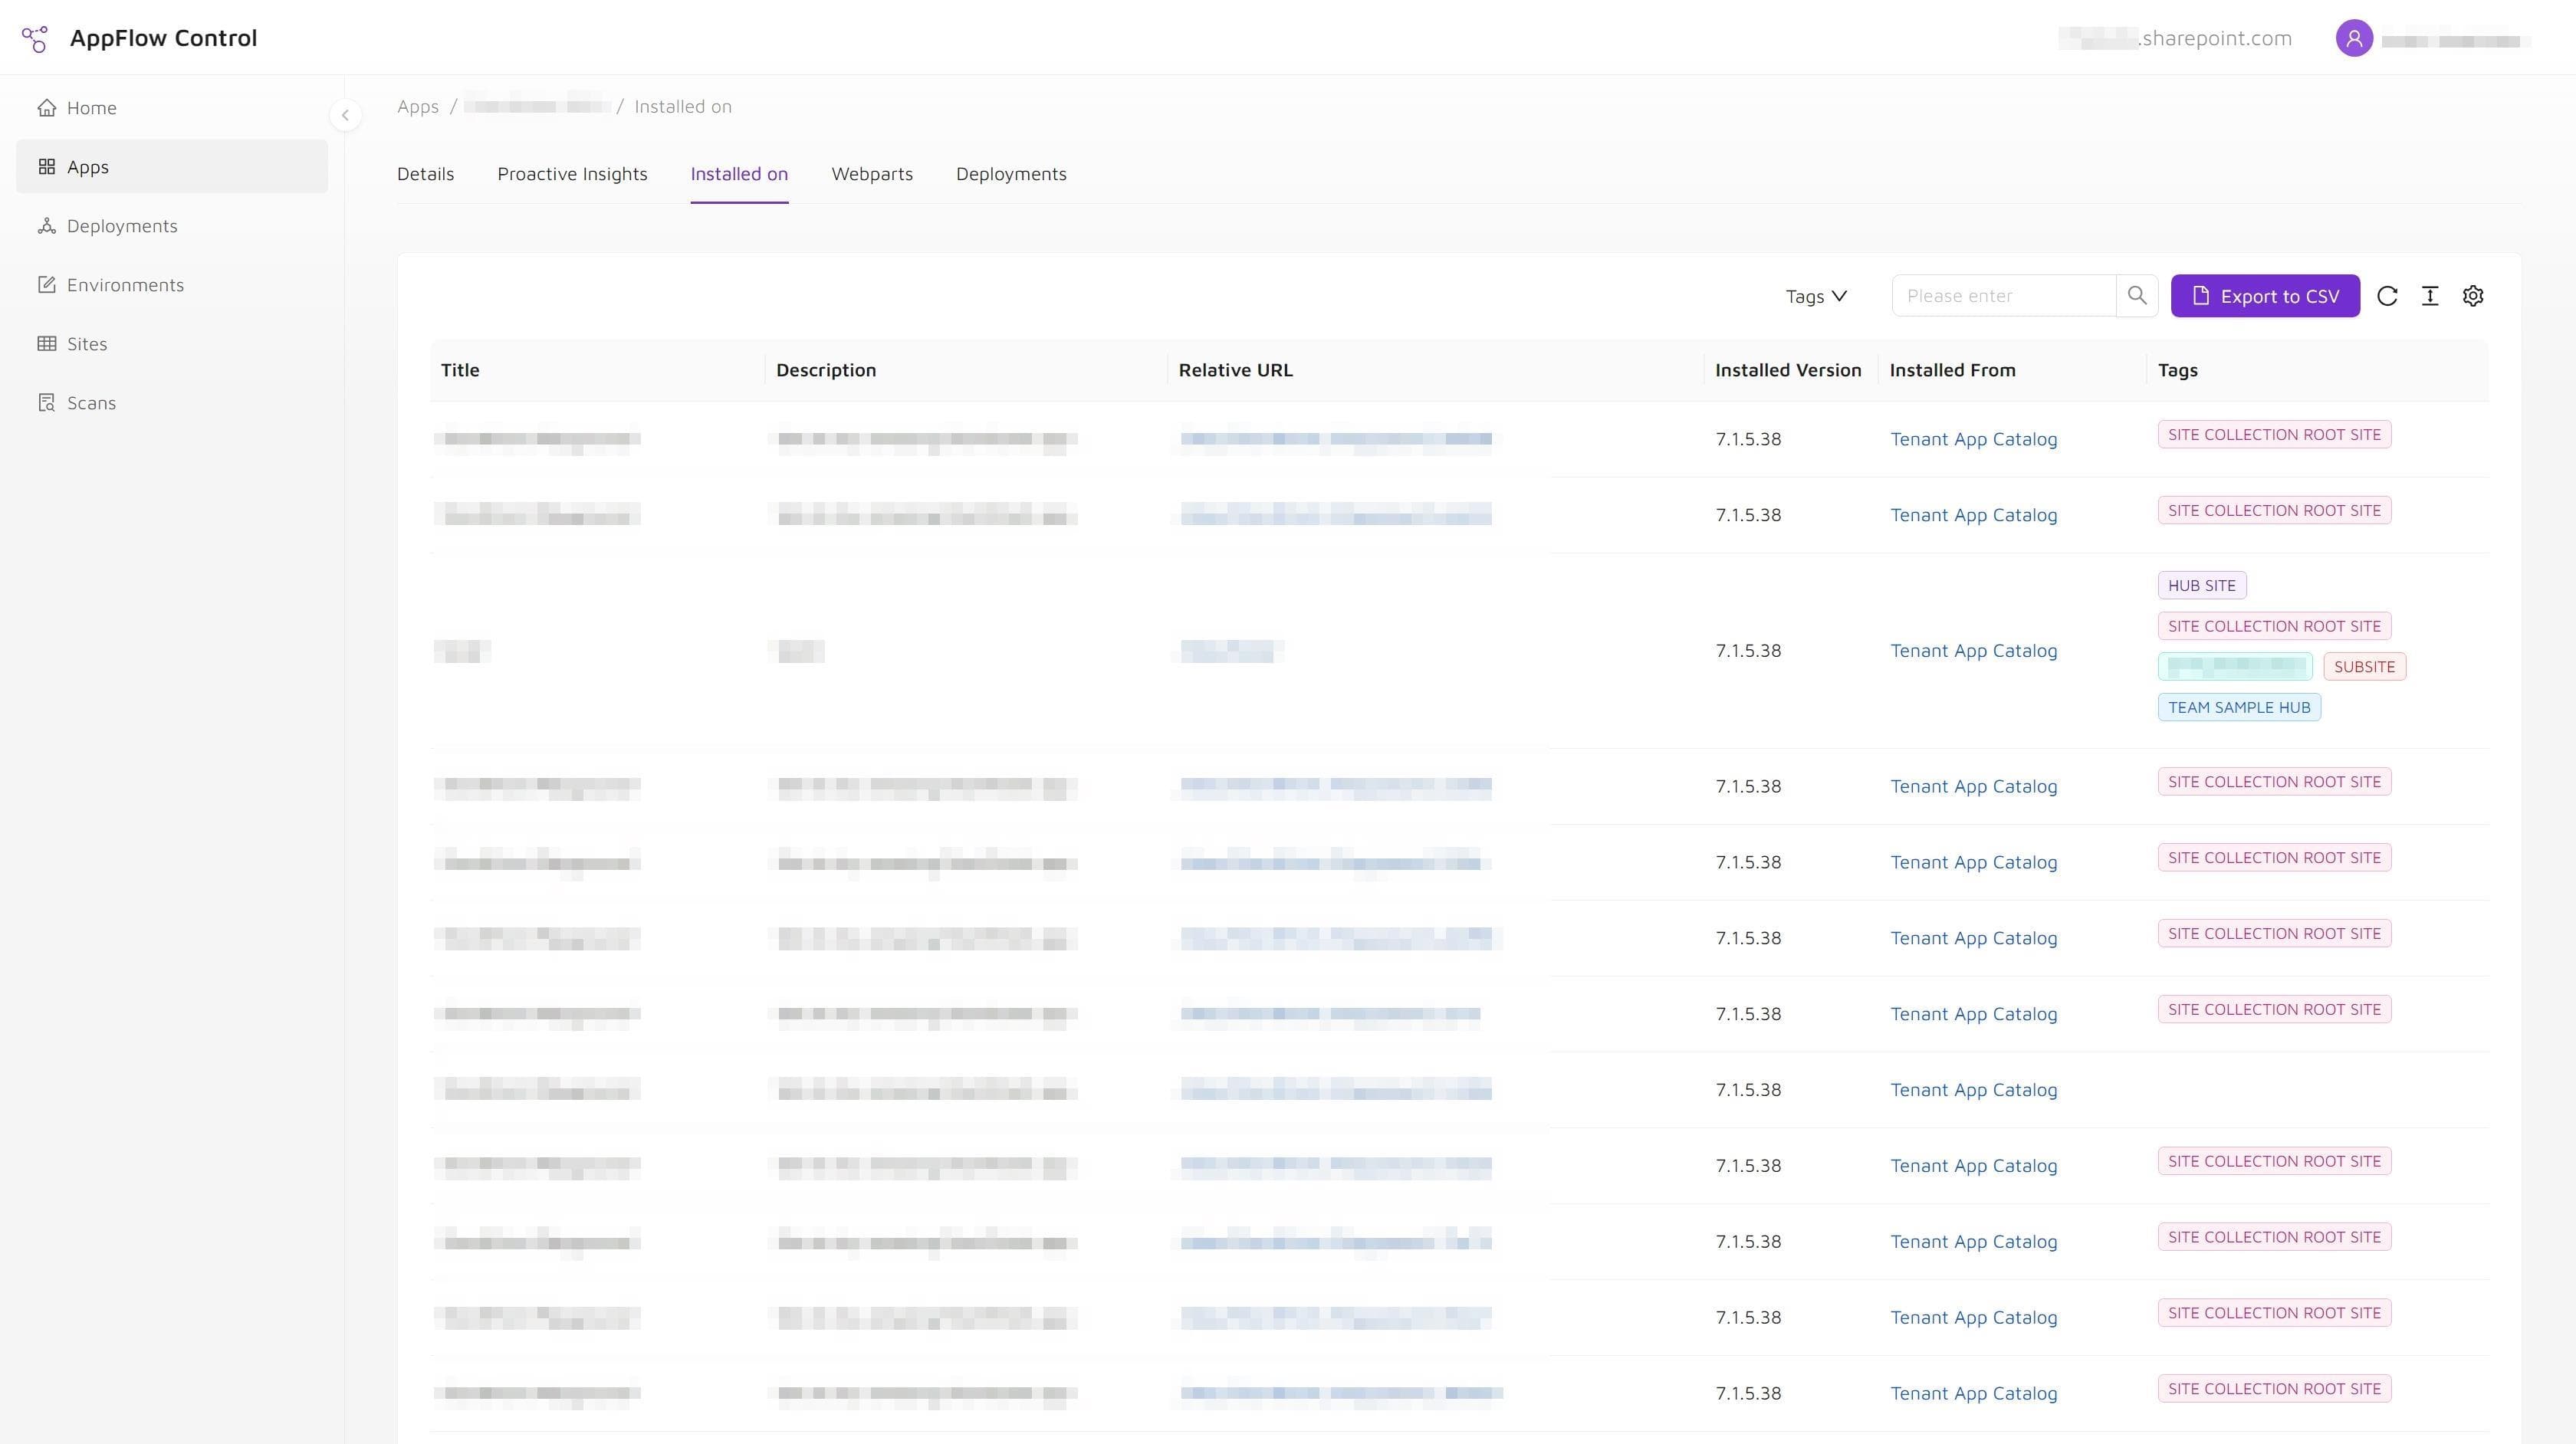
Task: Collapse the sidebar with the chevron button
Action: (345, 115)
